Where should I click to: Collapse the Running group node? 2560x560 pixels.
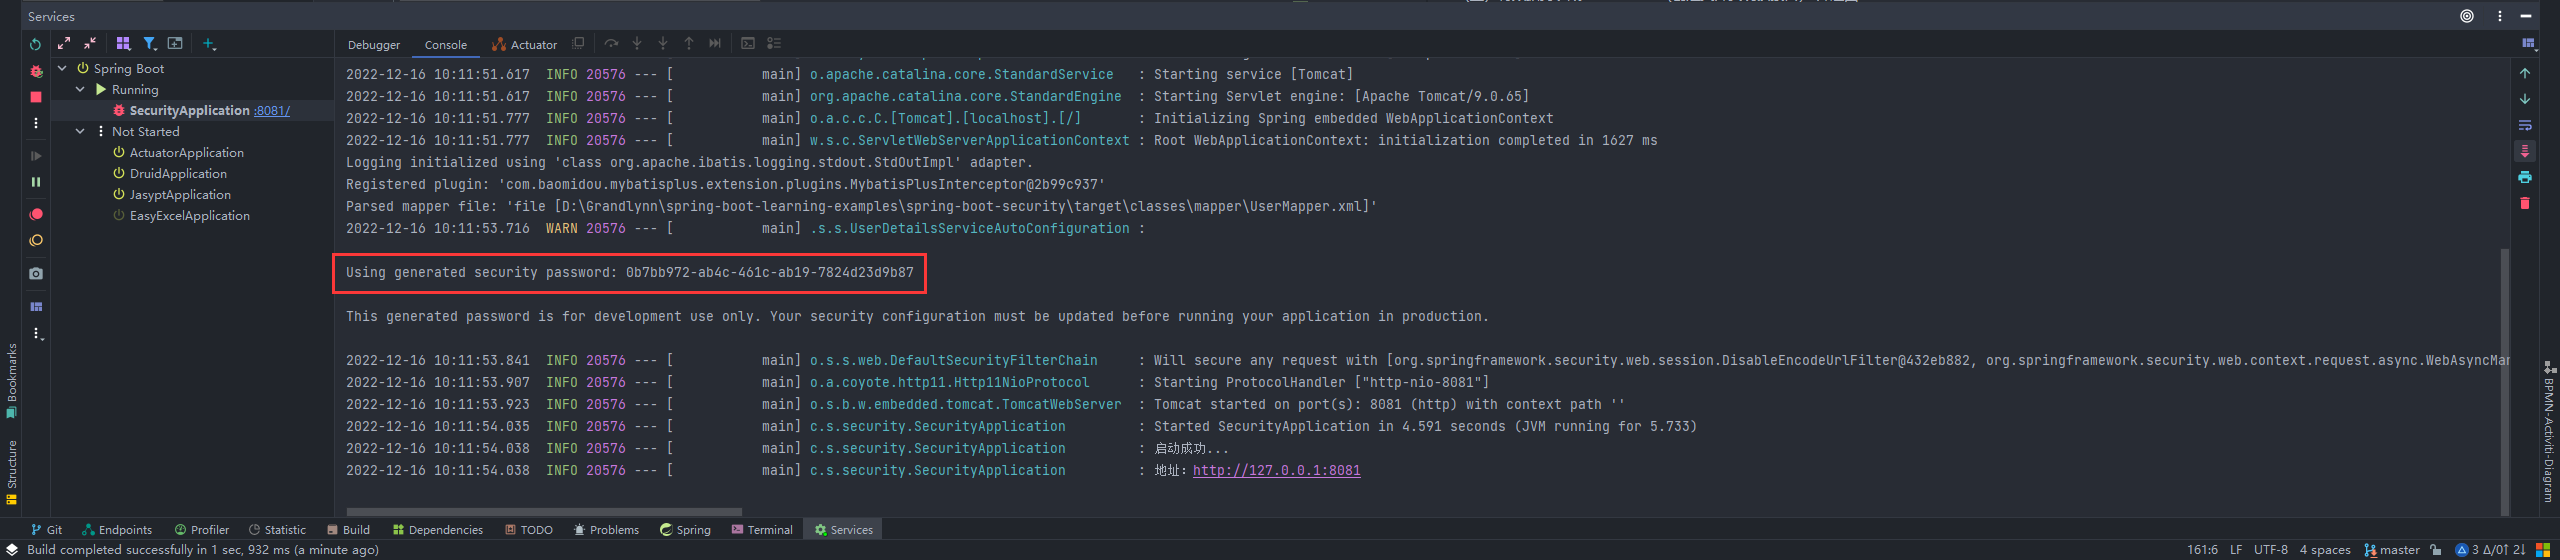80,89
